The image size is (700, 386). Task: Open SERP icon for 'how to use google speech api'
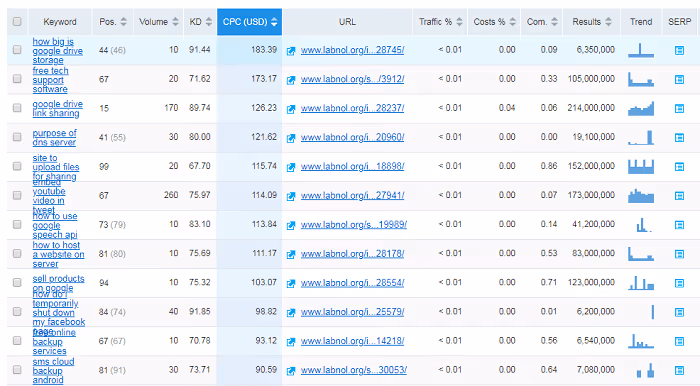tap(679, 225)
